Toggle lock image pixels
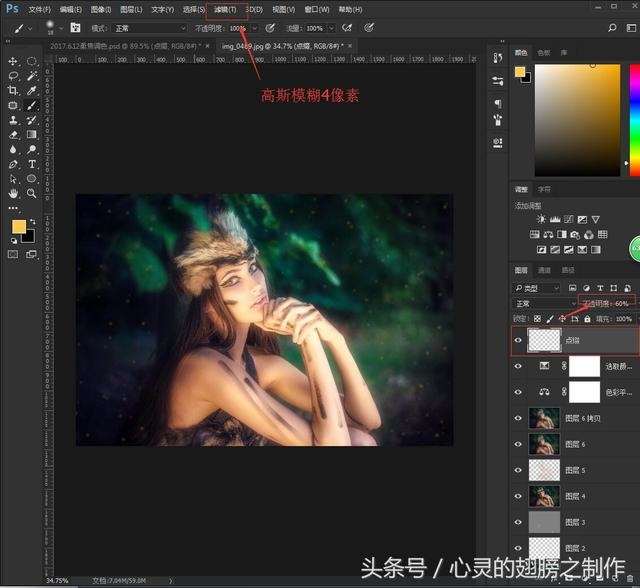The image size is (640, 588). [x=550, y=319]
